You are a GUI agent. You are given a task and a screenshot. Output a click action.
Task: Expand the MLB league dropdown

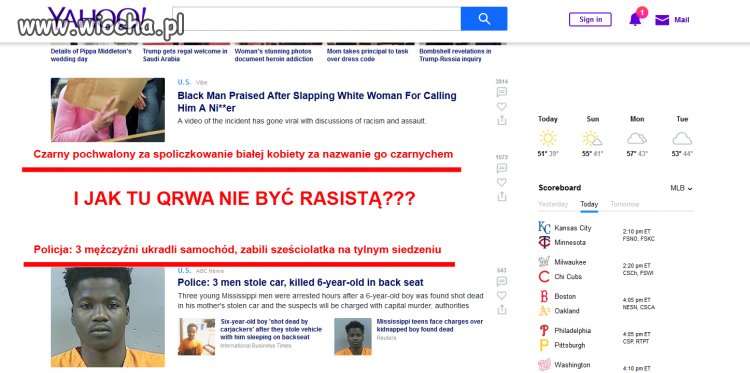tap(681, 188)
